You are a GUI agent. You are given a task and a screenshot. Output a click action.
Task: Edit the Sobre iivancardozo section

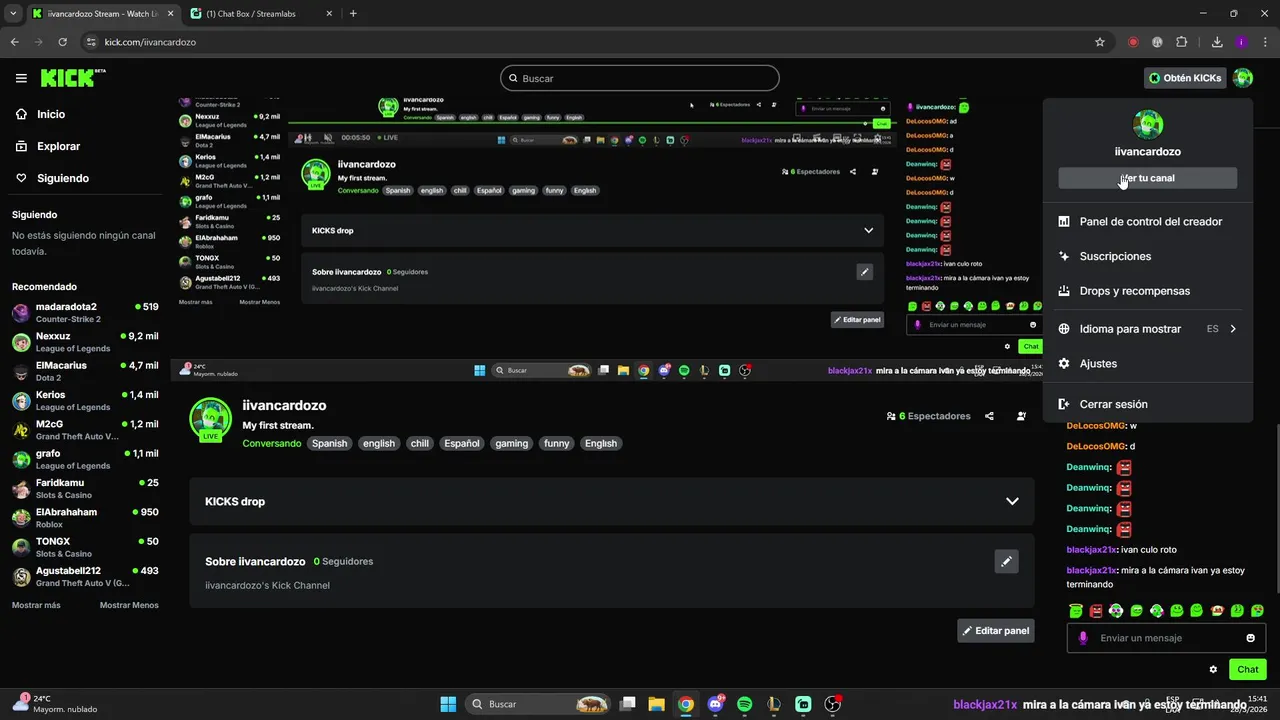(x=1006, y=561)
